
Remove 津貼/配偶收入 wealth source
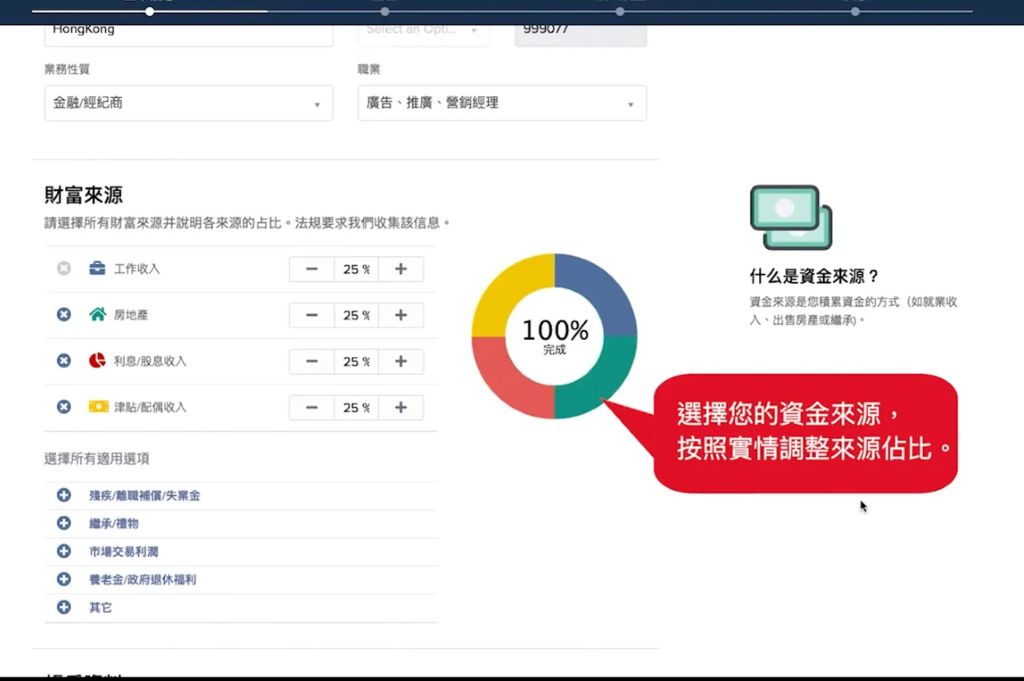(x=64, y=407)
